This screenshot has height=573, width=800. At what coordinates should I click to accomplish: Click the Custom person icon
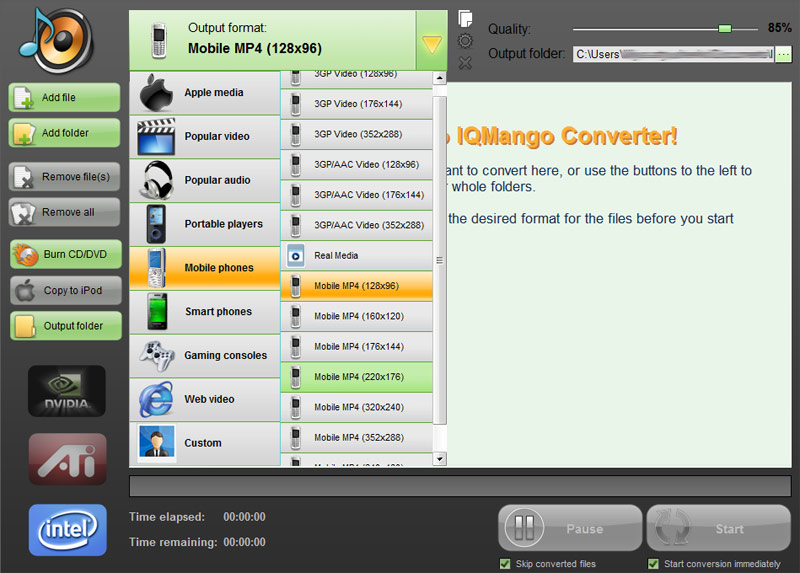click(156, 442)
